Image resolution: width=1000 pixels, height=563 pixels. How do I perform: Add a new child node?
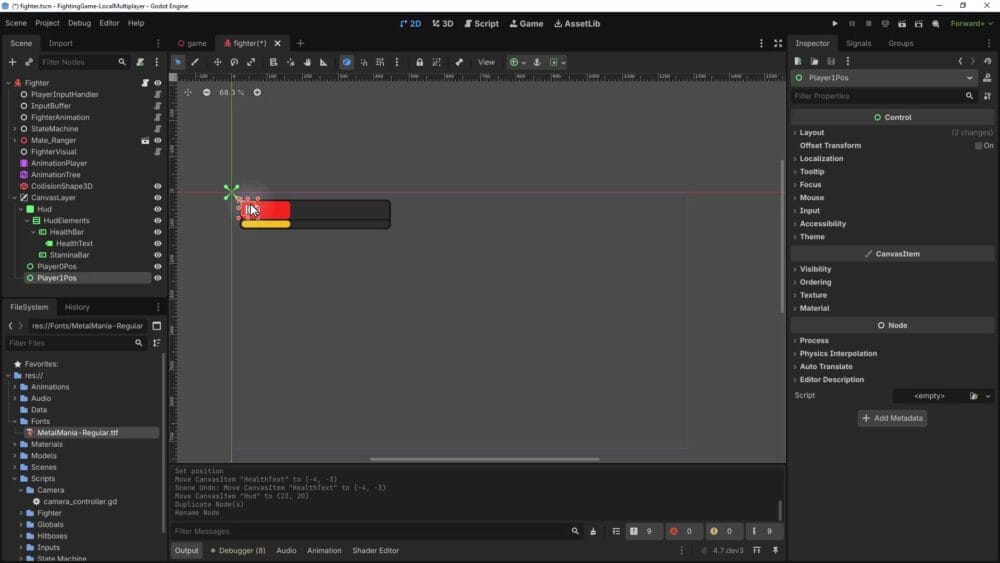point(12,62)
